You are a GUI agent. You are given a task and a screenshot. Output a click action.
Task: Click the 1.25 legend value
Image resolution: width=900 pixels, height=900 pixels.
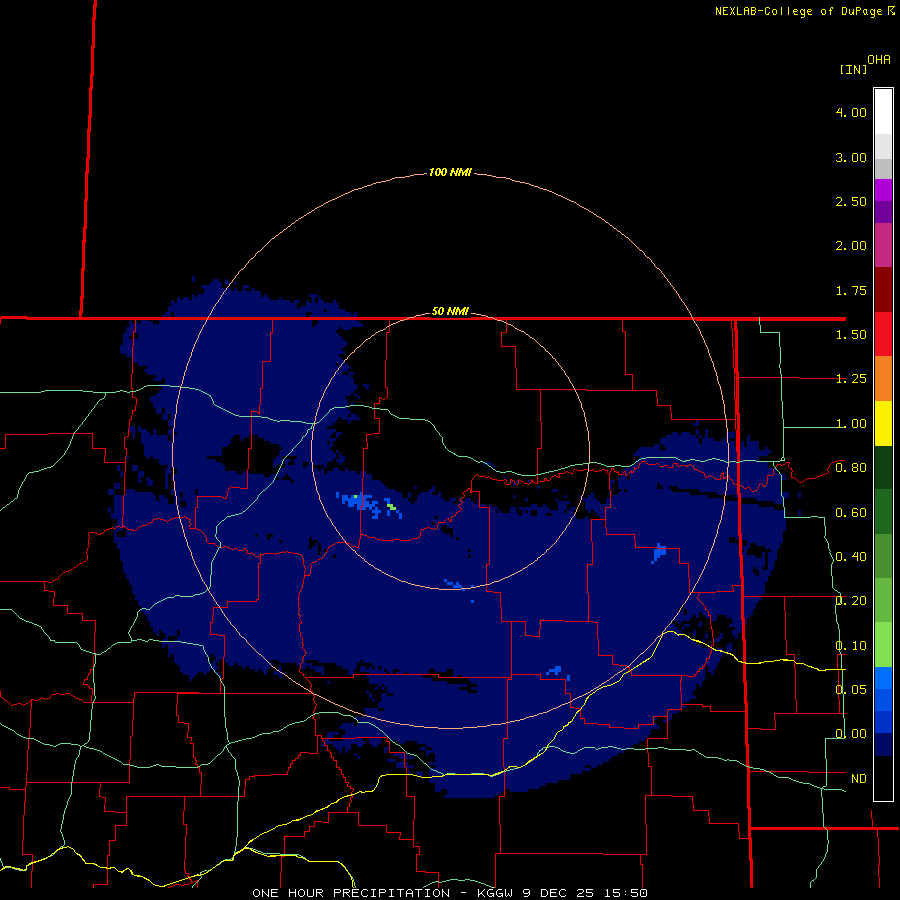851,379
